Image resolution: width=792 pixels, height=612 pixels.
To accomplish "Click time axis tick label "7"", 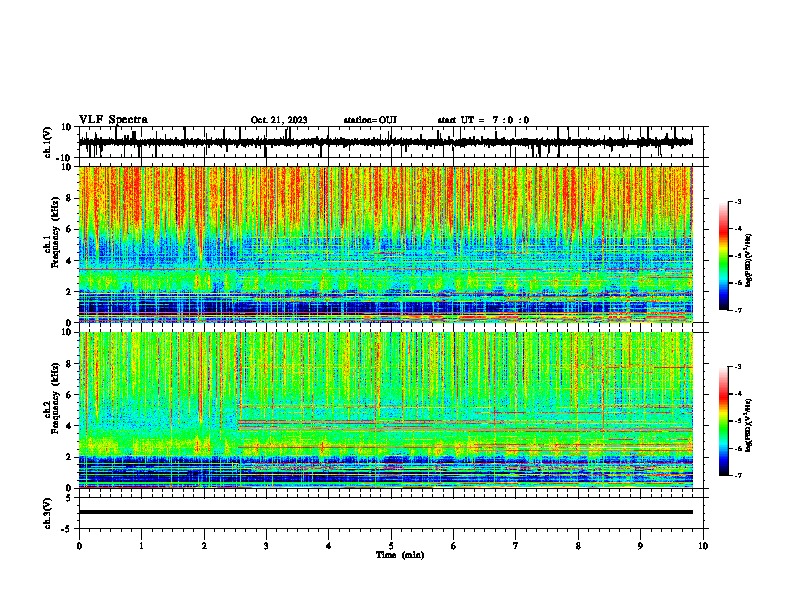I will click(516, 546).
